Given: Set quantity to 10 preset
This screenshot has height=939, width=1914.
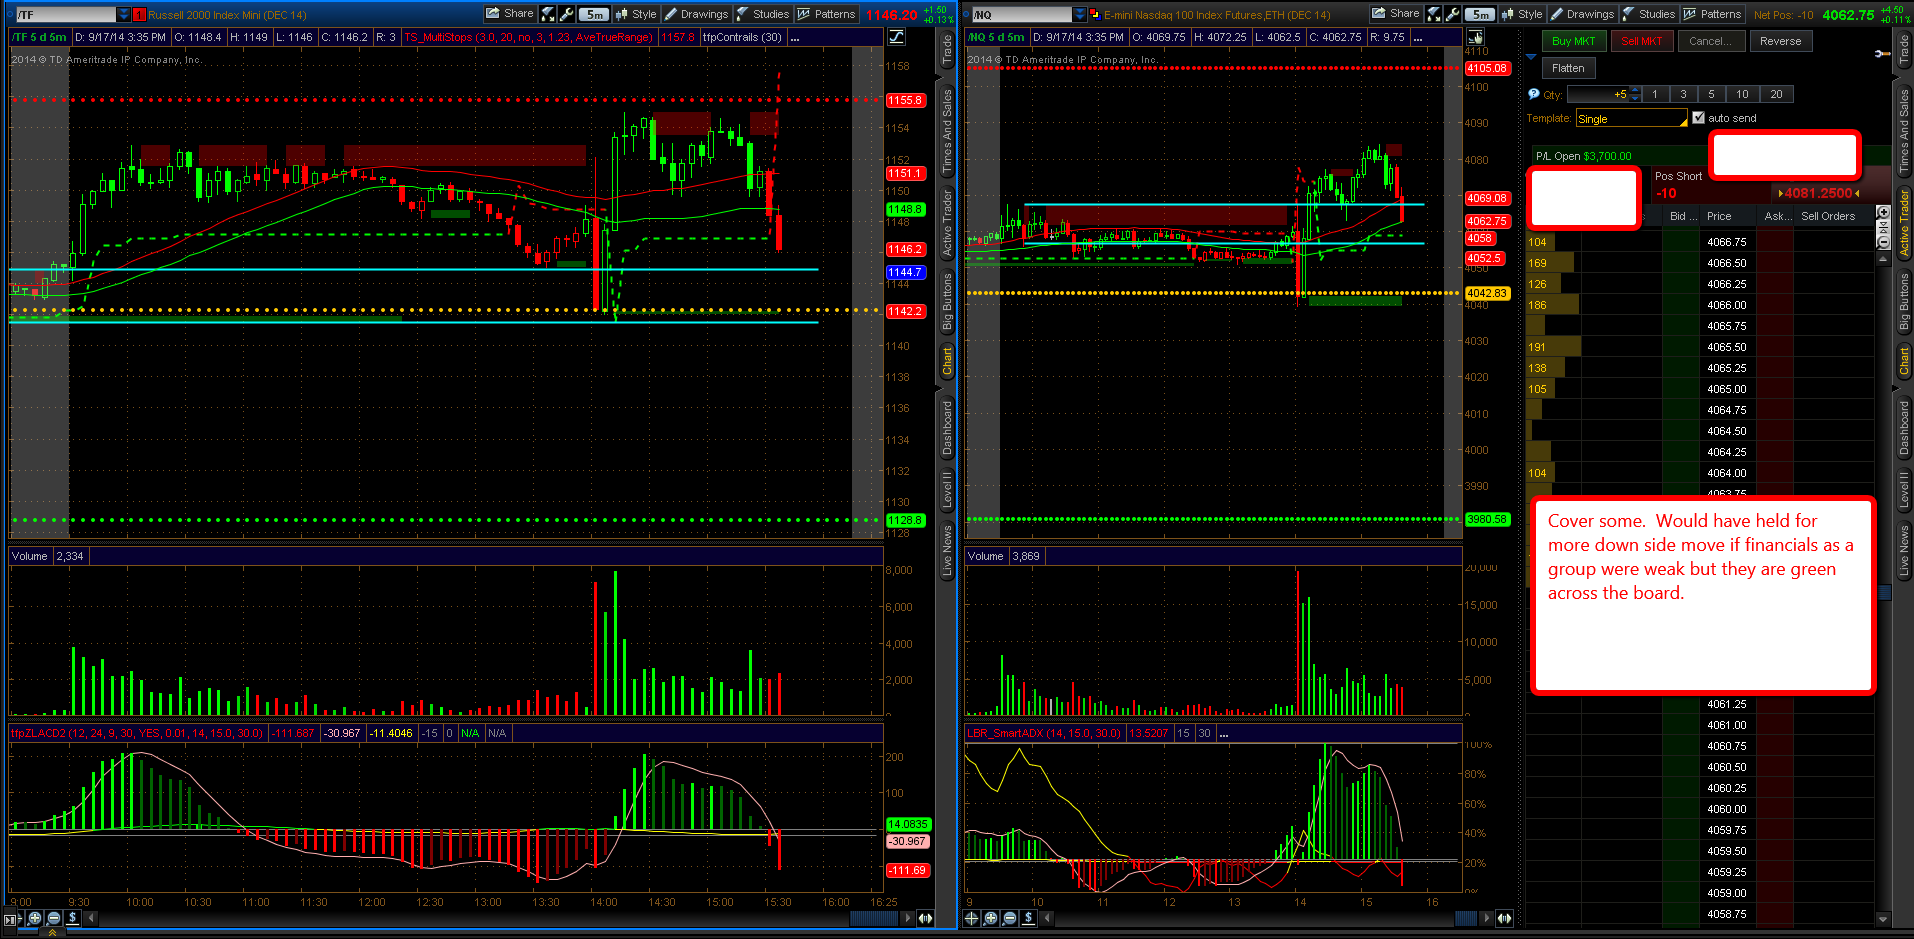Looking at the screenshot, I should [1743, 94].
